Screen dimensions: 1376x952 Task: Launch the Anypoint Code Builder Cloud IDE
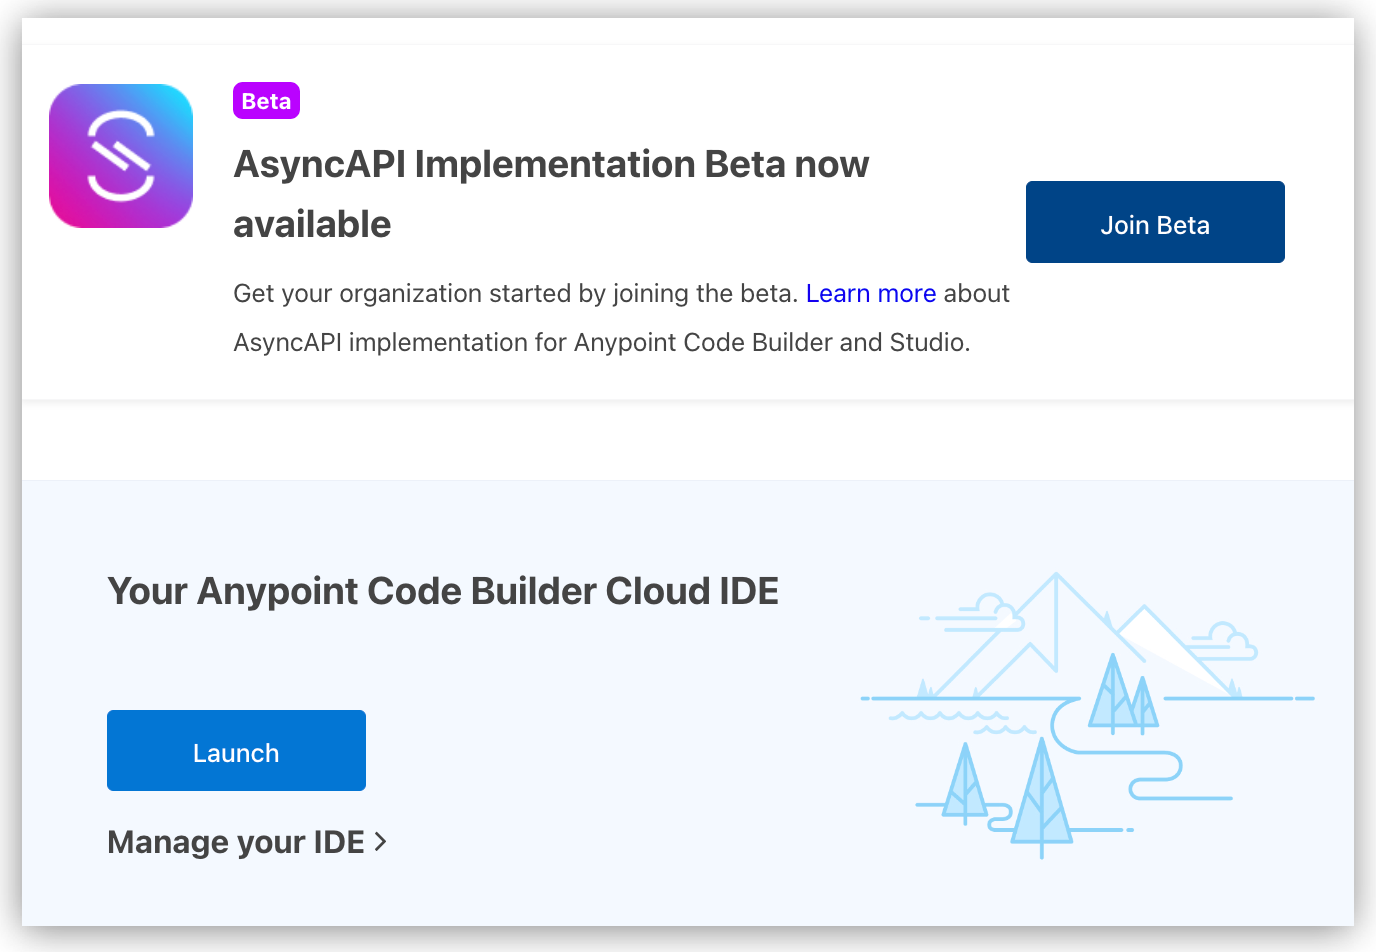(236, 751)
